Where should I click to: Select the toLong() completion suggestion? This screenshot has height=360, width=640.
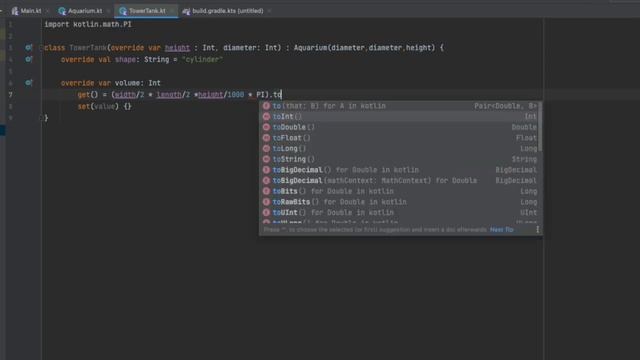pyautogui.click(x=399, y=149)
